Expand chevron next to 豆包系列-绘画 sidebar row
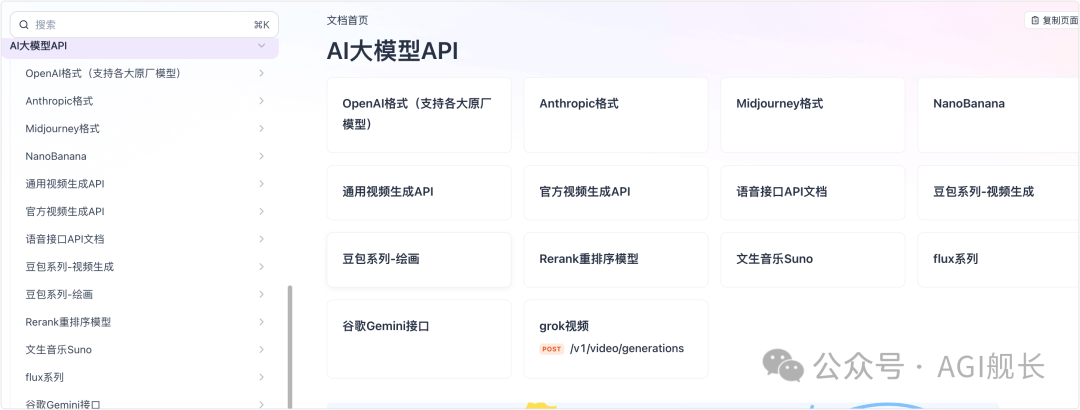 coord(262,294)
